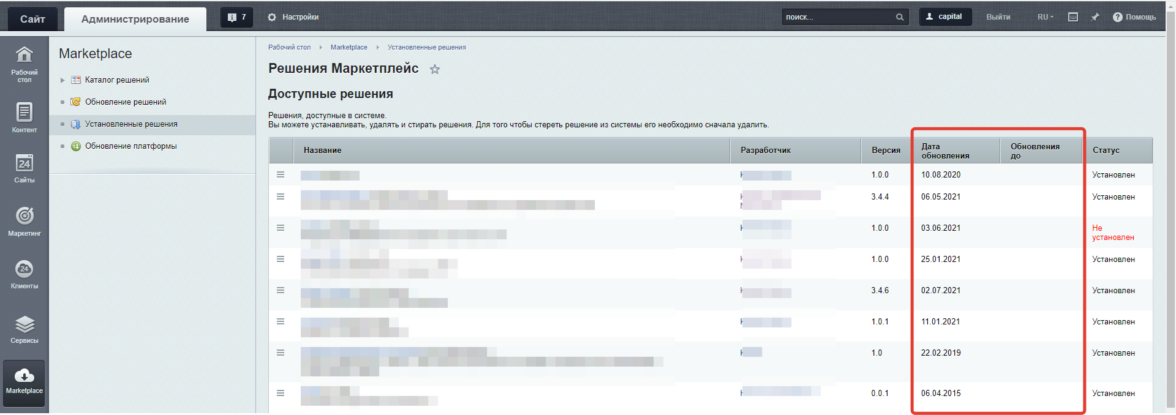Open row menu for solution dated 06.04.2015
The width and height of the screenshot is (1176, 415).
pos(280,392)
